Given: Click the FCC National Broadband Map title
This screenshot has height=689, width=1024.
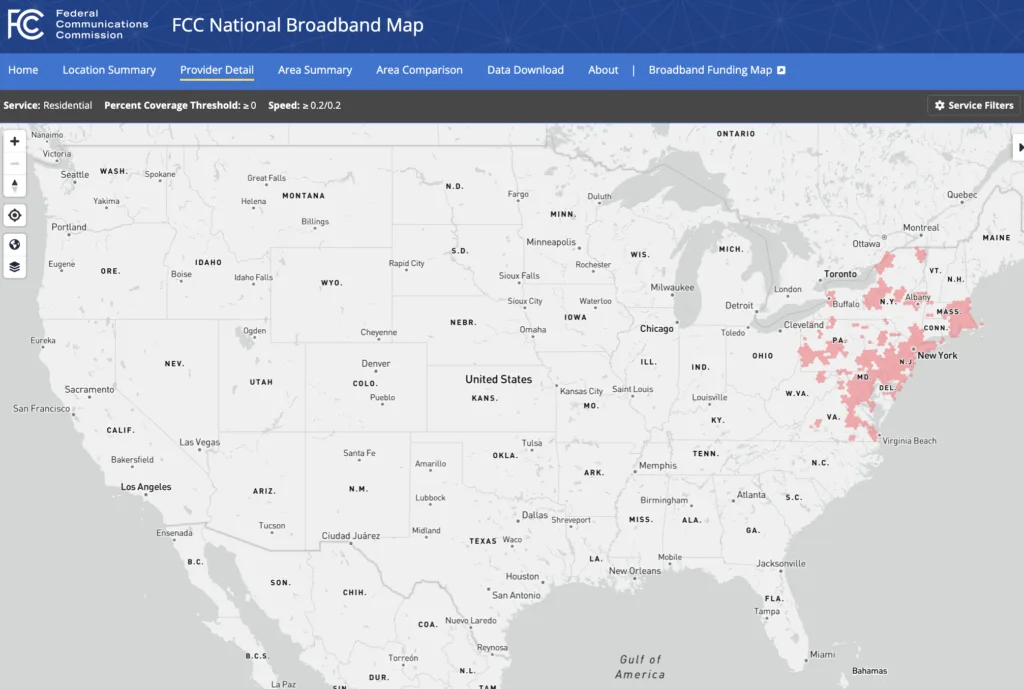Looking at the screenshot, I should [x=298, y=25].
